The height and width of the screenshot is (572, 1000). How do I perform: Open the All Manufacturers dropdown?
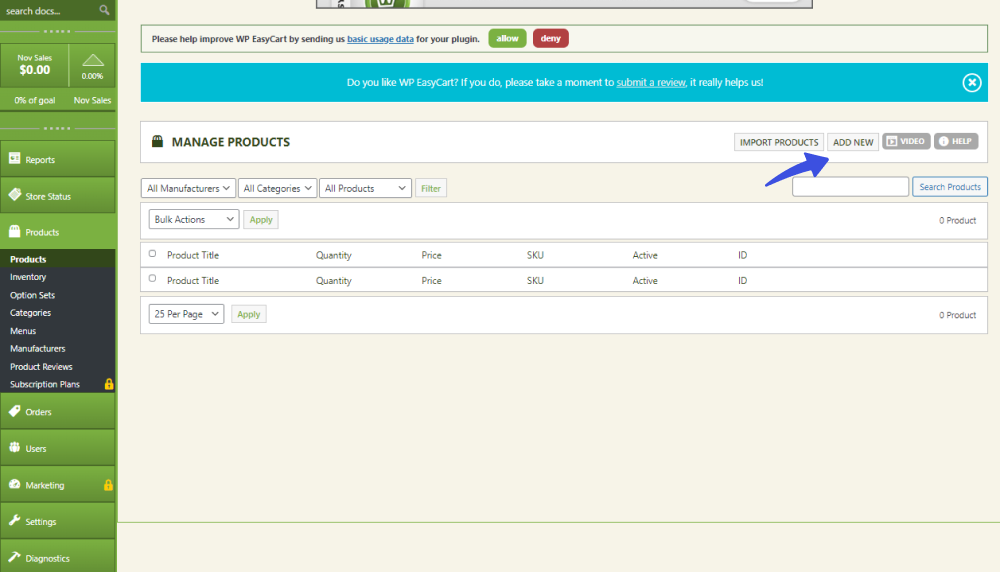188,188
